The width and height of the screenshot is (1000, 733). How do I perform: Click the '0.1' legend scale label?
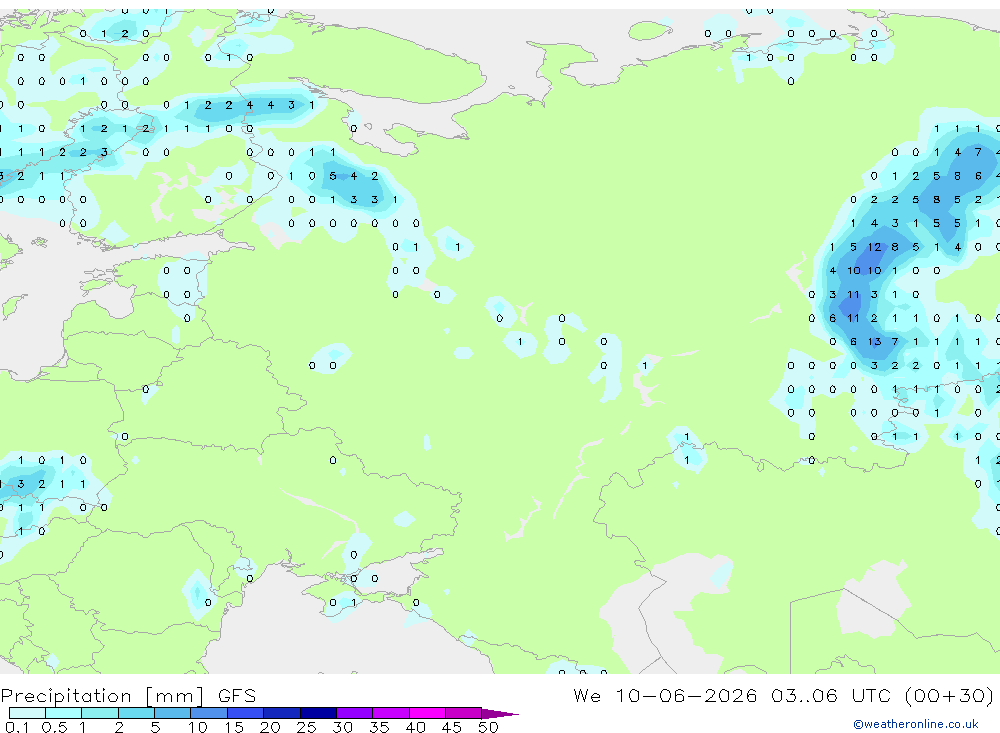pyautogui.click(x=17, y=727)
